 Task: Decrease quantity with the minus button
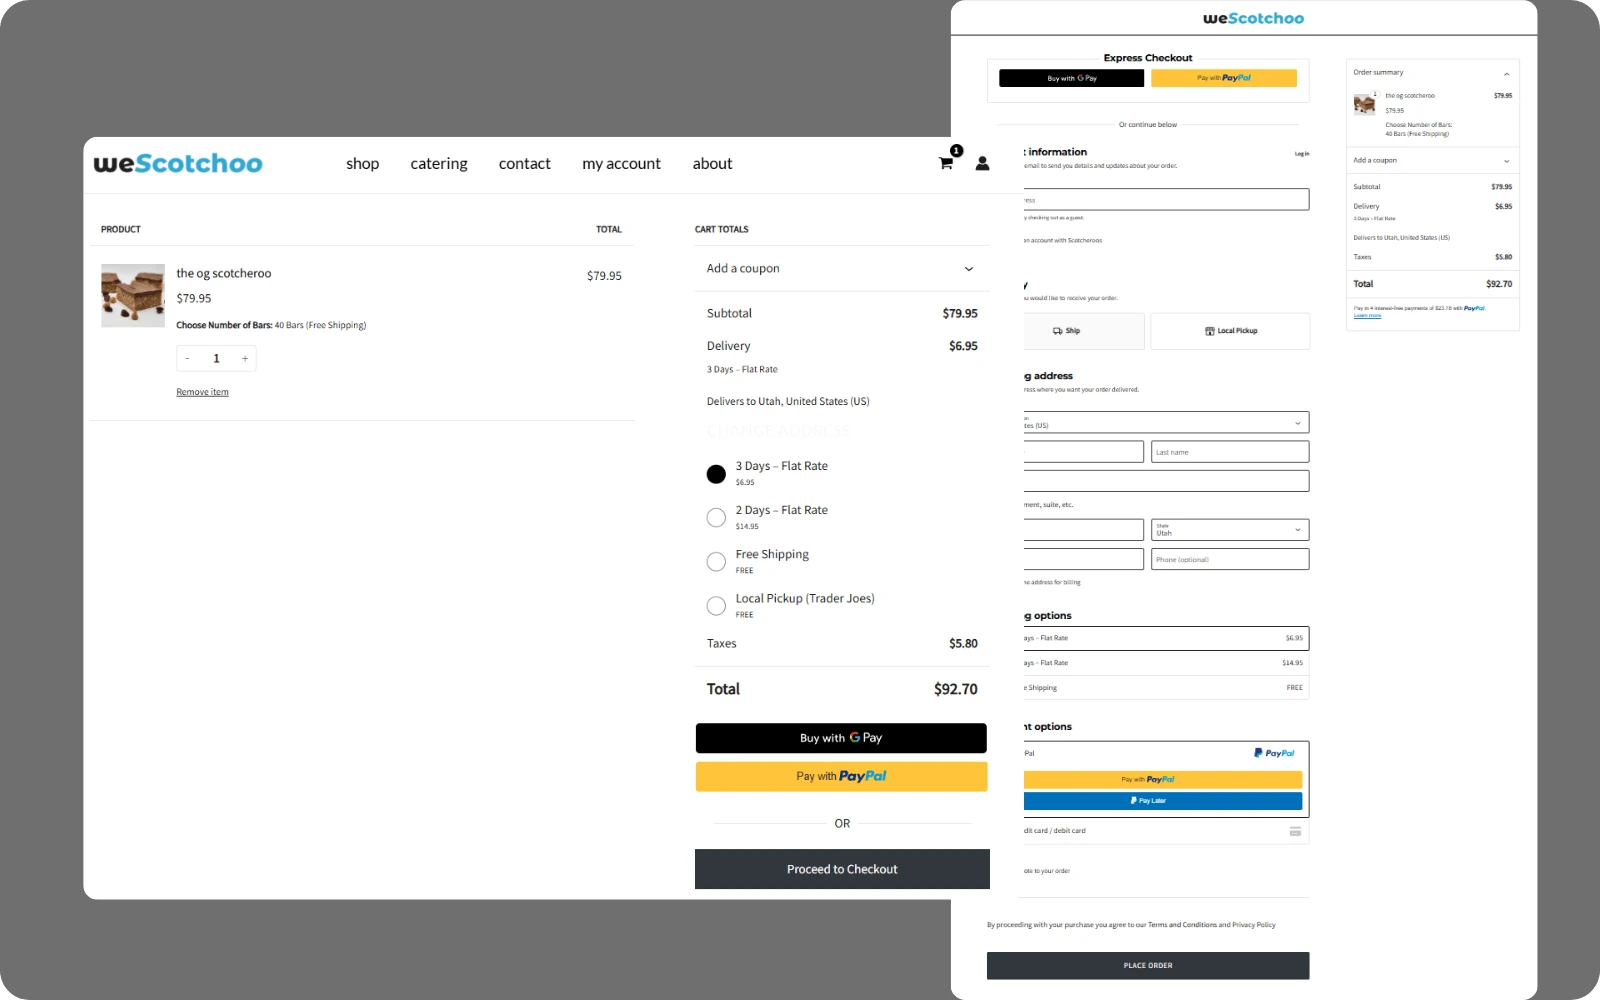(187, 358)
